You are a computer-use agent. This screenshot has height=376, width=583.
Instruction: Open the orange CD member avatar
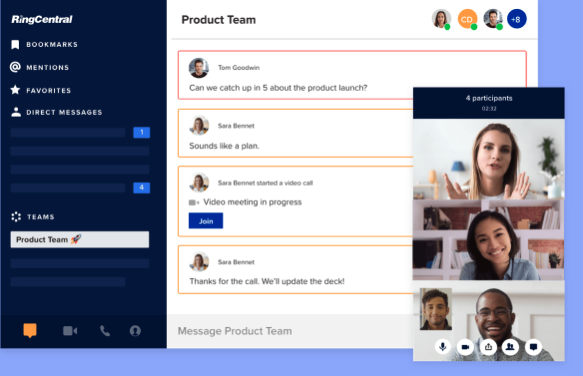tap(467, 19)
